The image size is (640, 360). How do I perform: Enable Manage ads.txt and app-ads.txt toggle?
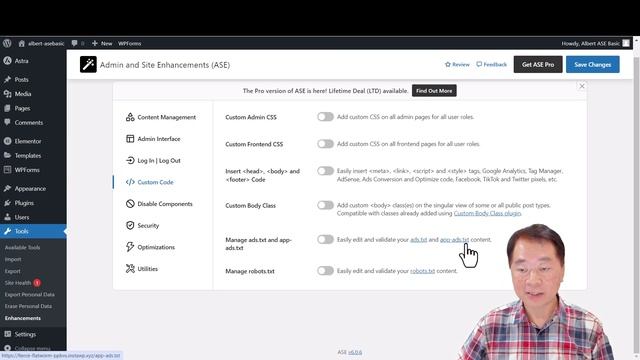click(x=325, y=239)
